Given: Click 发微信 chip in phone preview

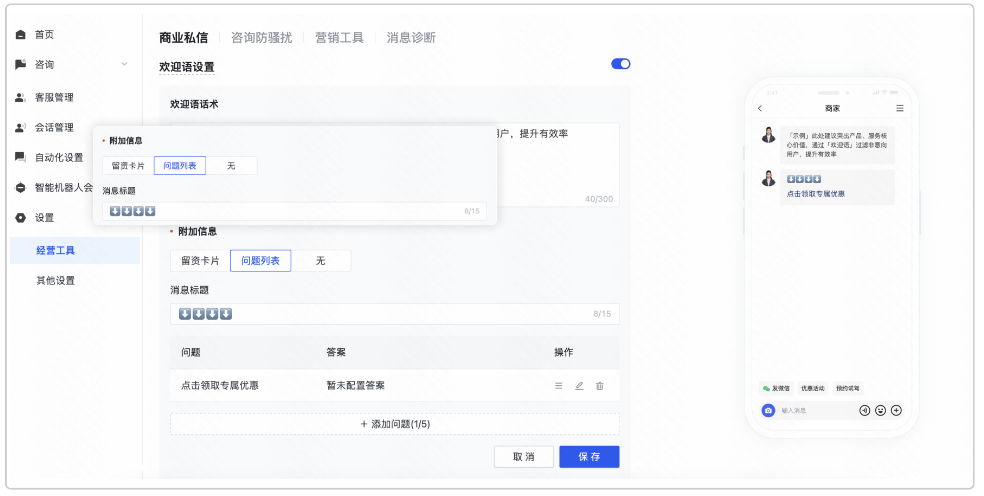Looking at the screenshot, I should coord(776,389).
